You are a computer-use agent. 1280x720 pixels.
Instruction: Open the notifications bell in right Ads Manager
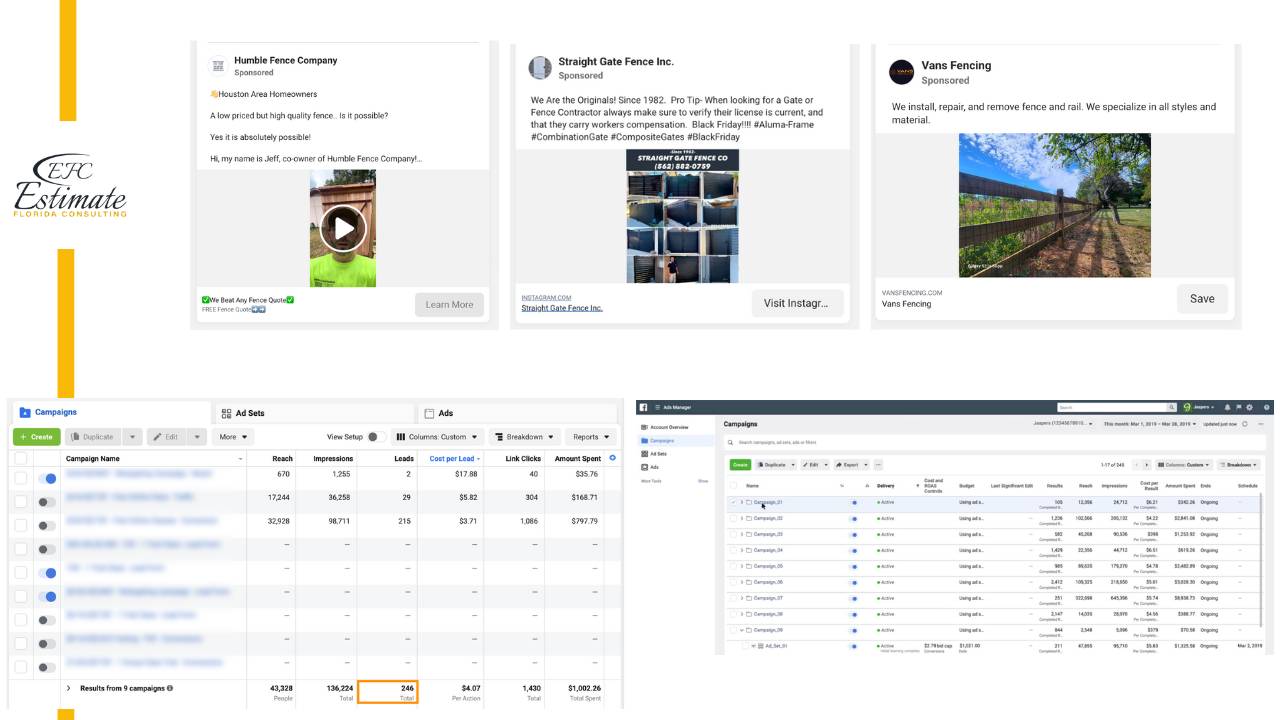(1228, 407)
